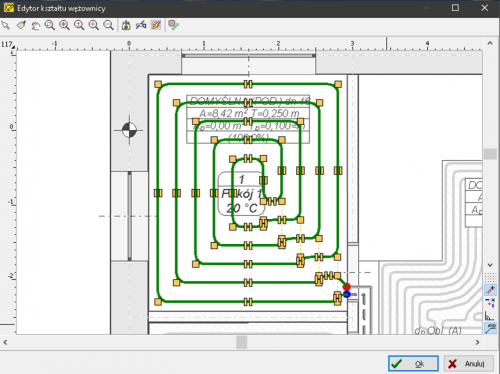Click the vertical scrollbar down chevron
Screen dimensions: 500x374
(x=490, y=265)
